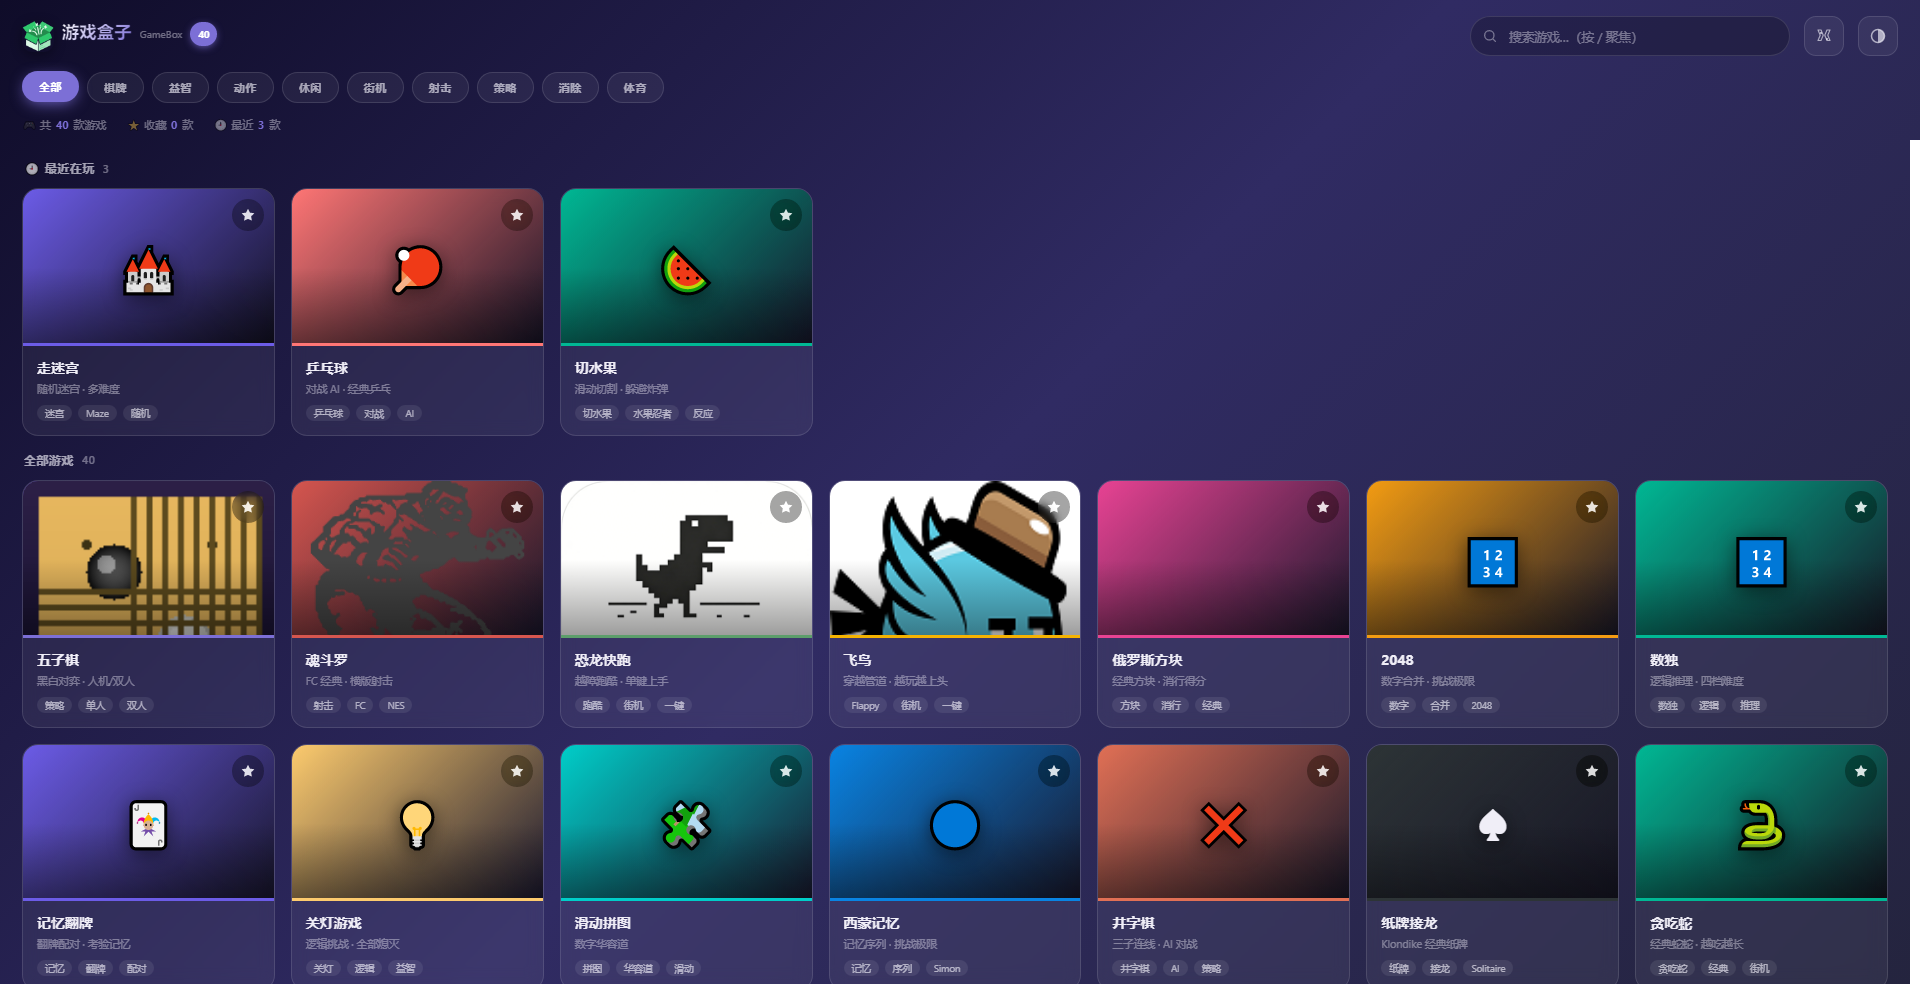
Task: Click the spade icon on 纸牌接龙
Action: pos(1492,825)
